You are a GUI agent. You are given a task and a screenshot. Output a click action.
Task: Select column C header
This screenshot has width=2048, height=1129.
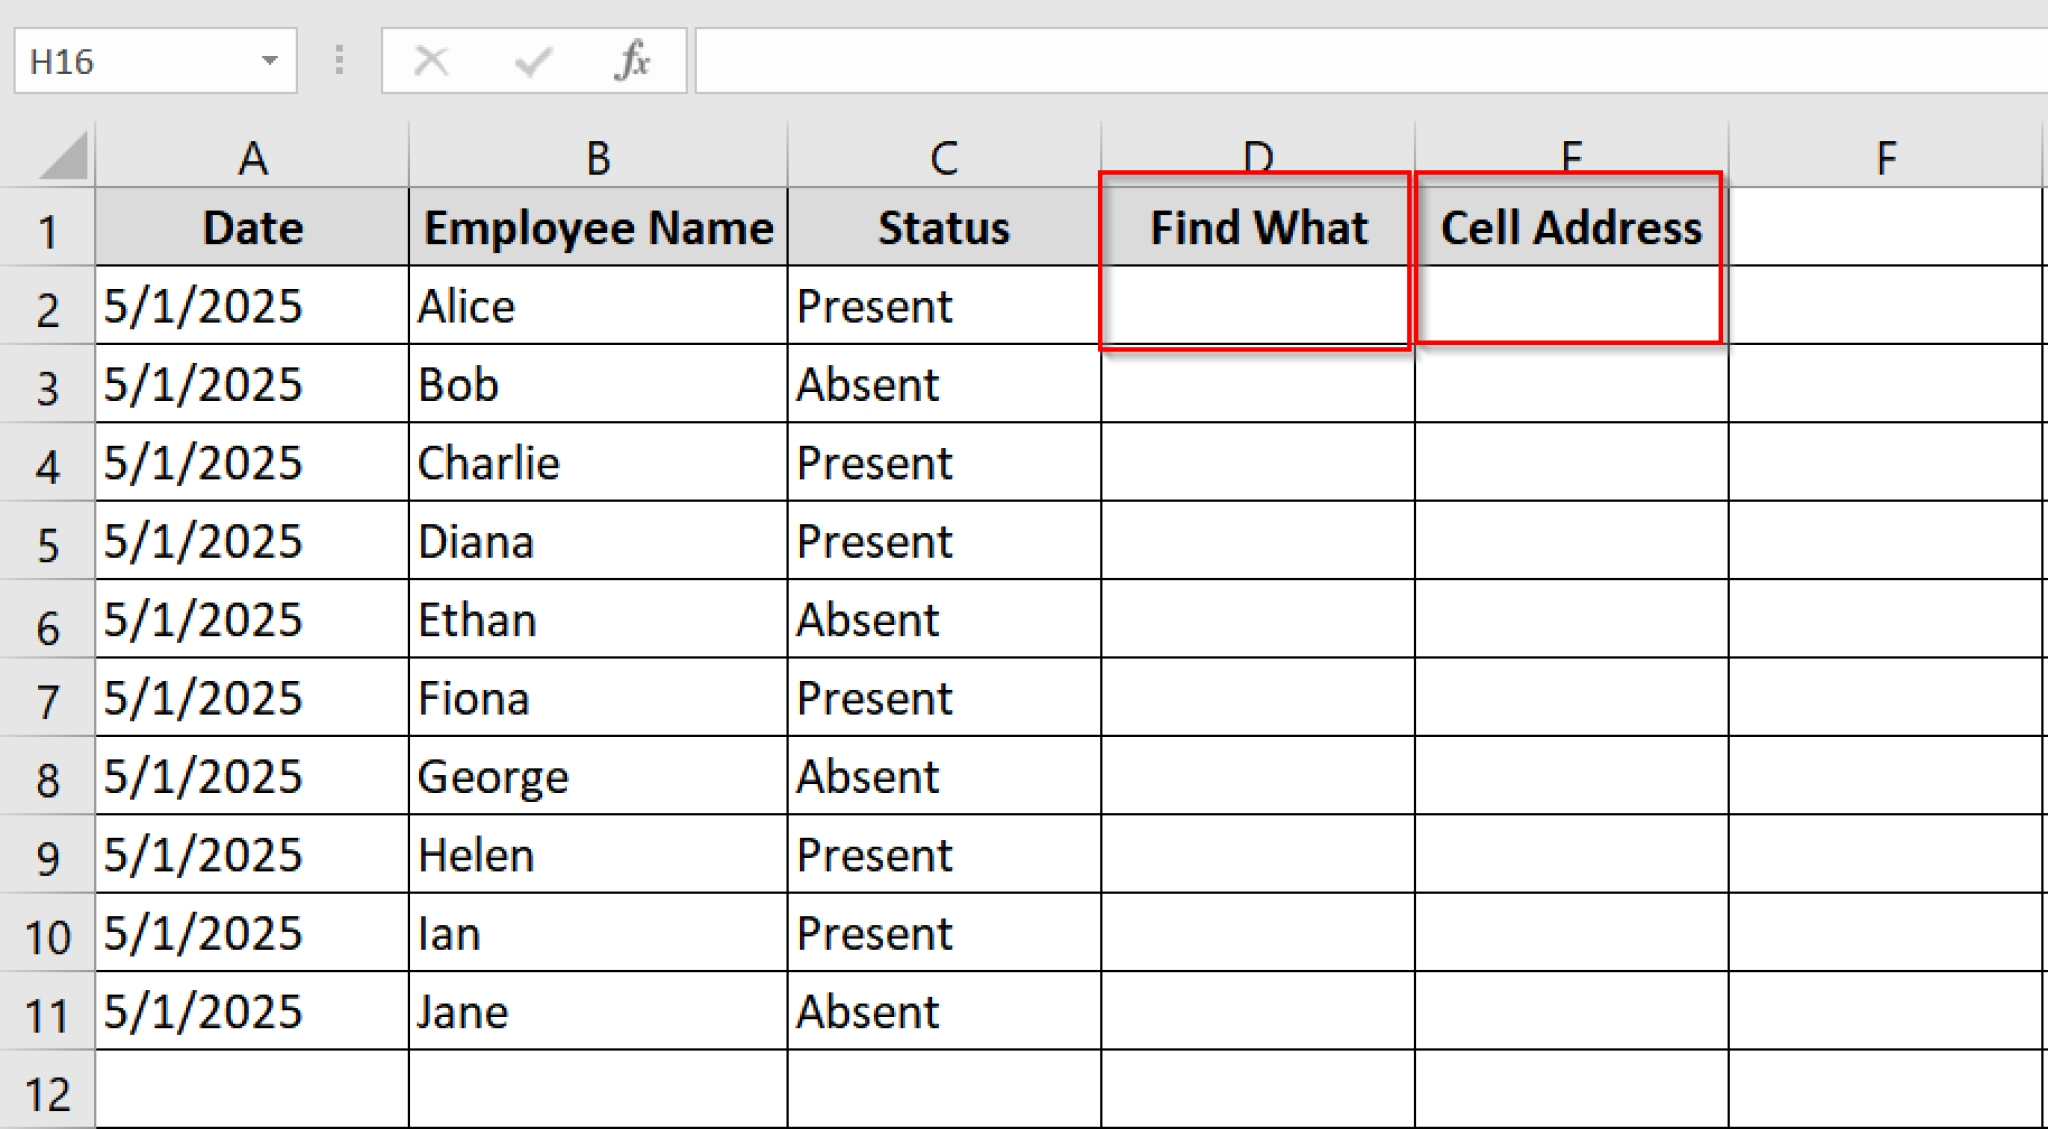[x=943, y=156]
